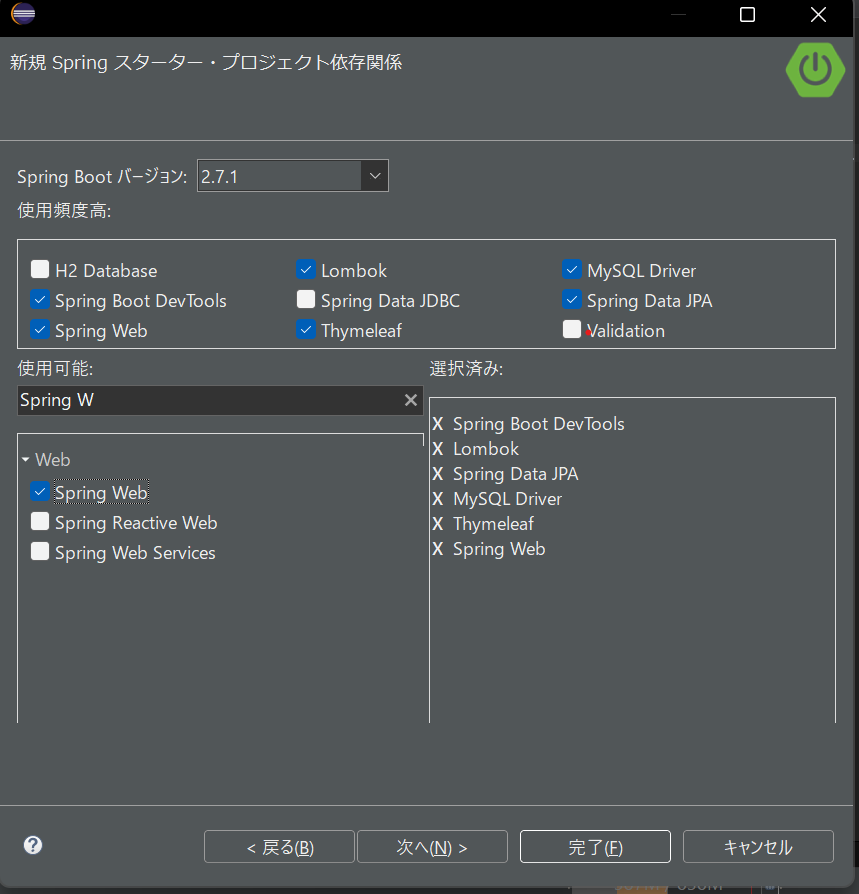Clear the search field using the X icon
Viewport: 859px width, 894px height.
[x=410, y=400]
